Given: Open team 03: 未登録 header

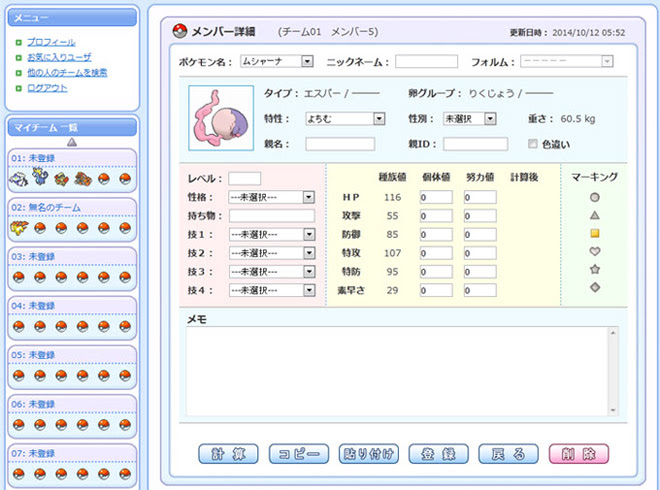Looking at the screenshot, I should tap(33, 257).
